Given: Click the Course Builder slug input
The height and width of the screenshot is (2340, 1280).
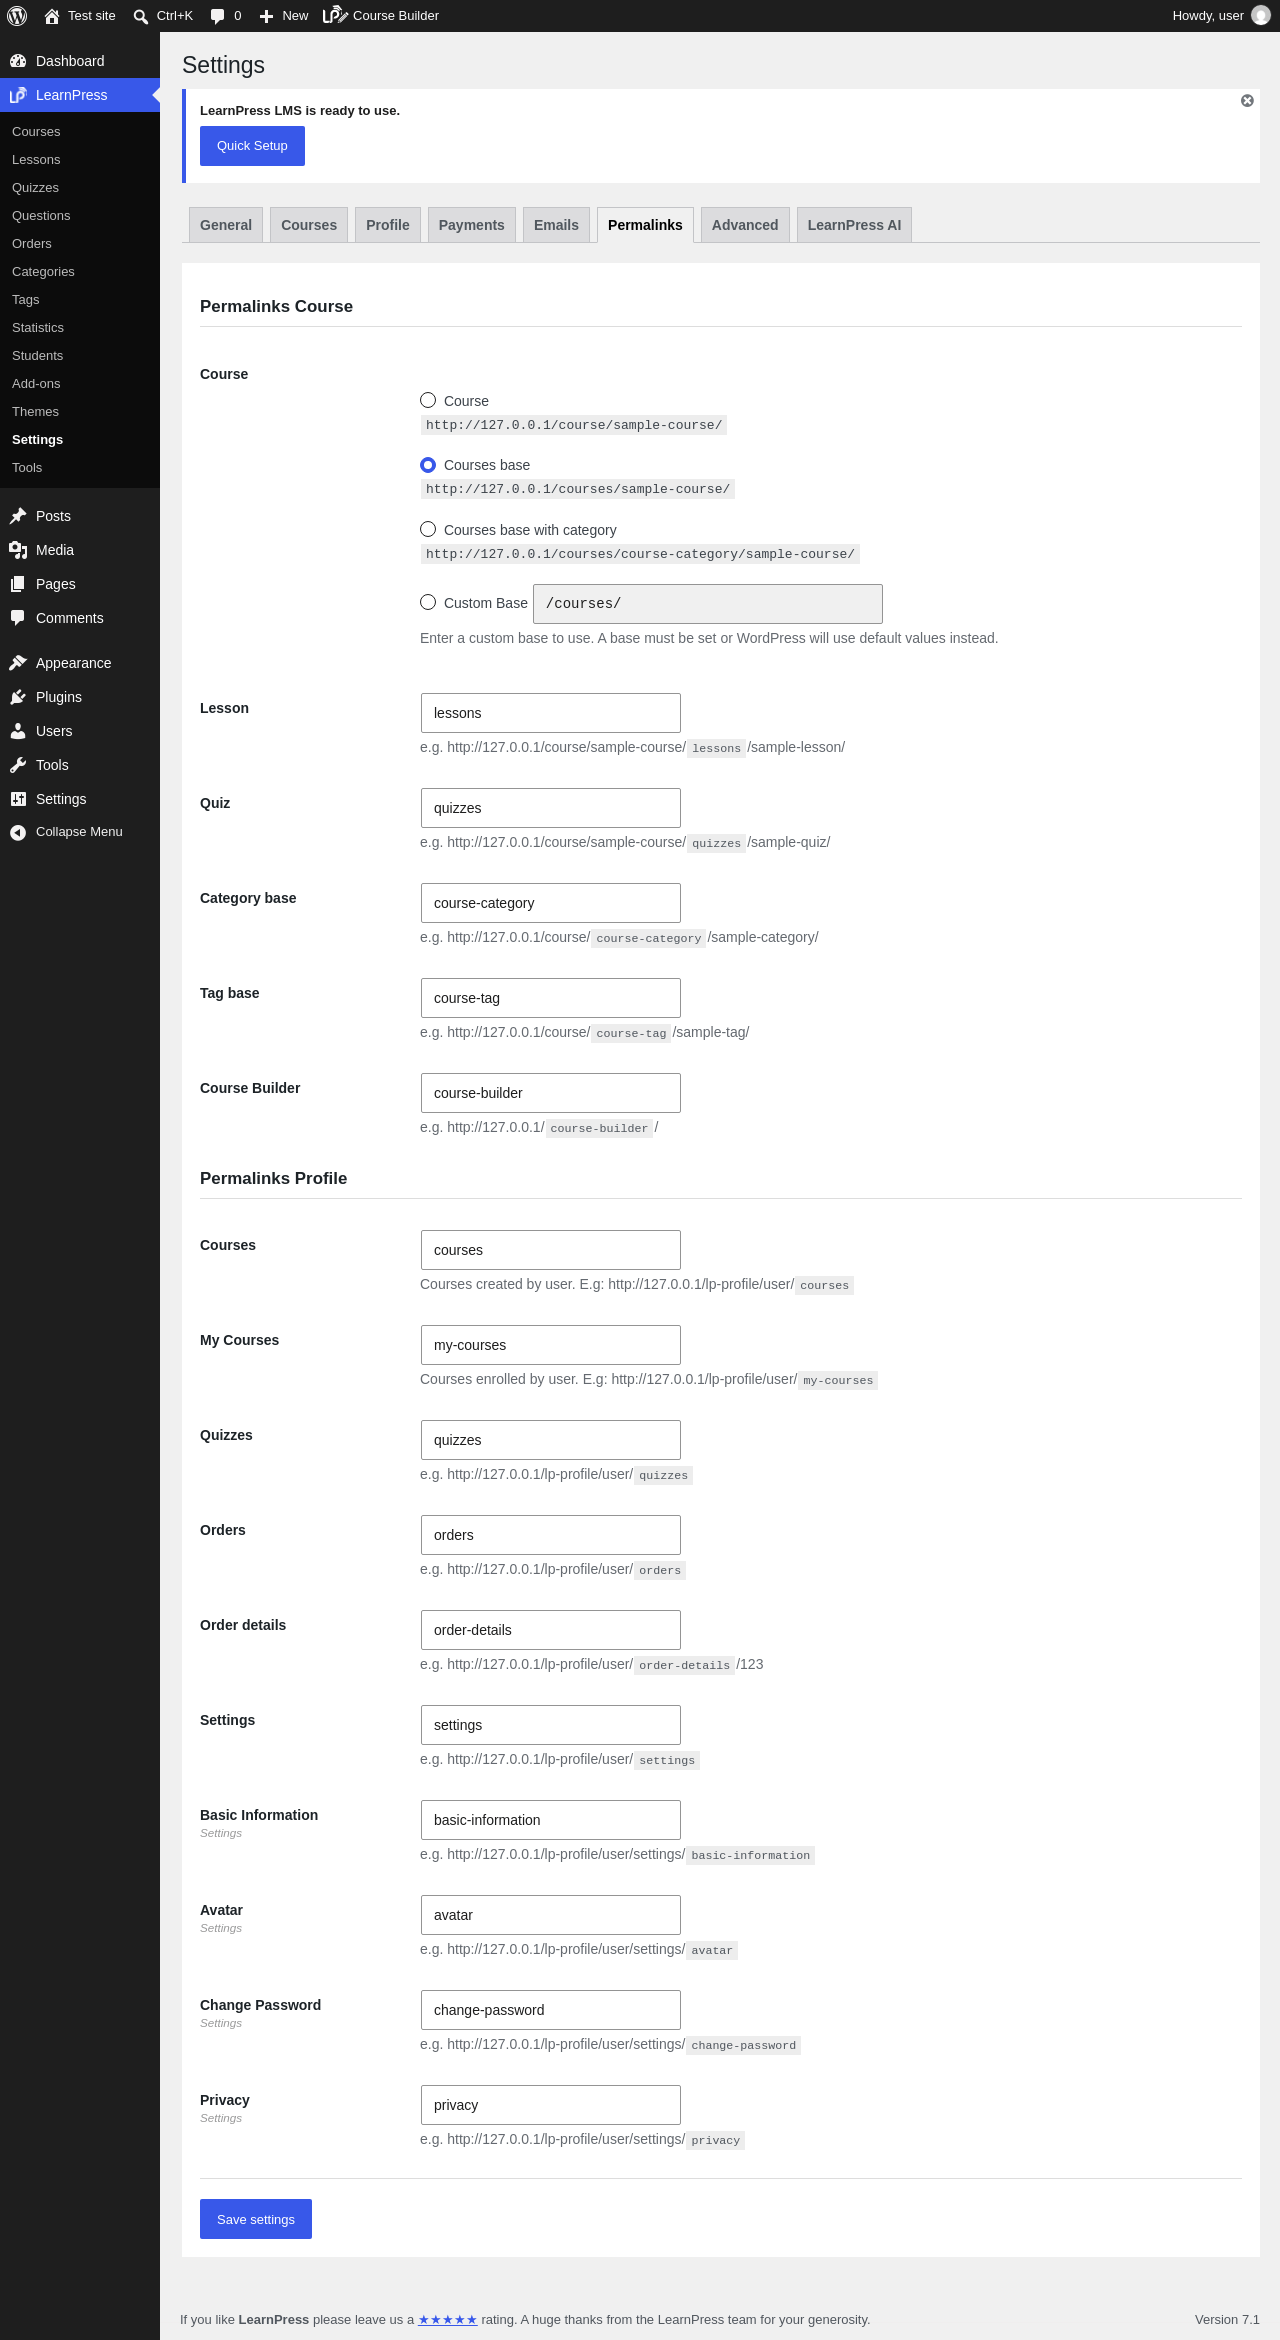Looking at the screenshot, I should click(x=551, y=1093).
